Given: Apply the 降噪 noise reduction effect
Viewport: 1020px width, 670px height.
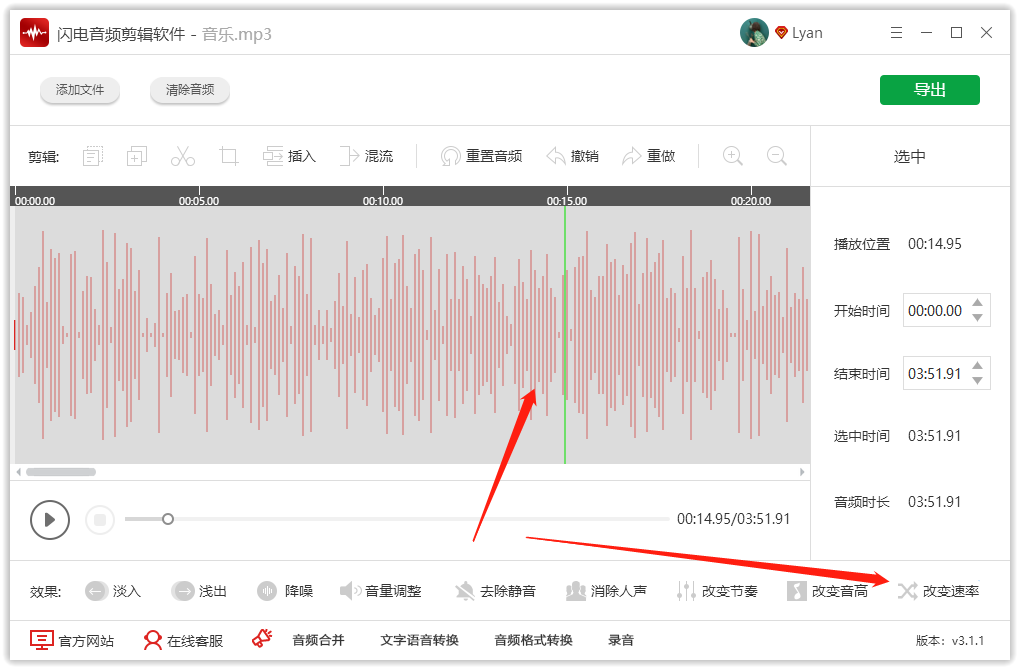Looking at the screenshot, I should 285,591.
